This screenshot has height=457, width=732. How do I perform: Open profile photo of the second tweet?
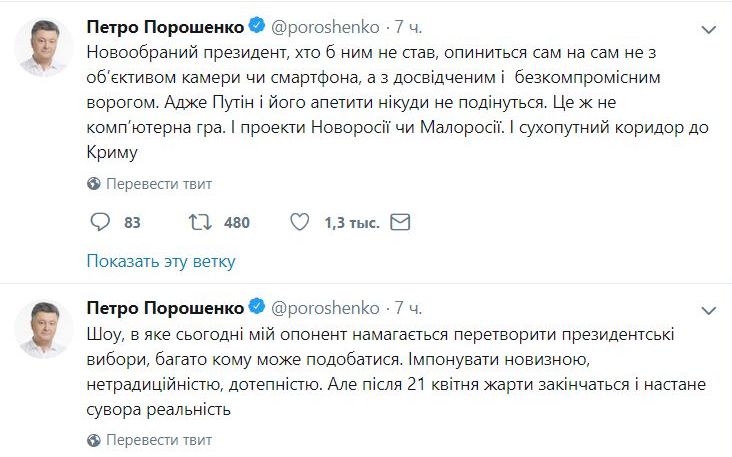click(x=43, y=329)
